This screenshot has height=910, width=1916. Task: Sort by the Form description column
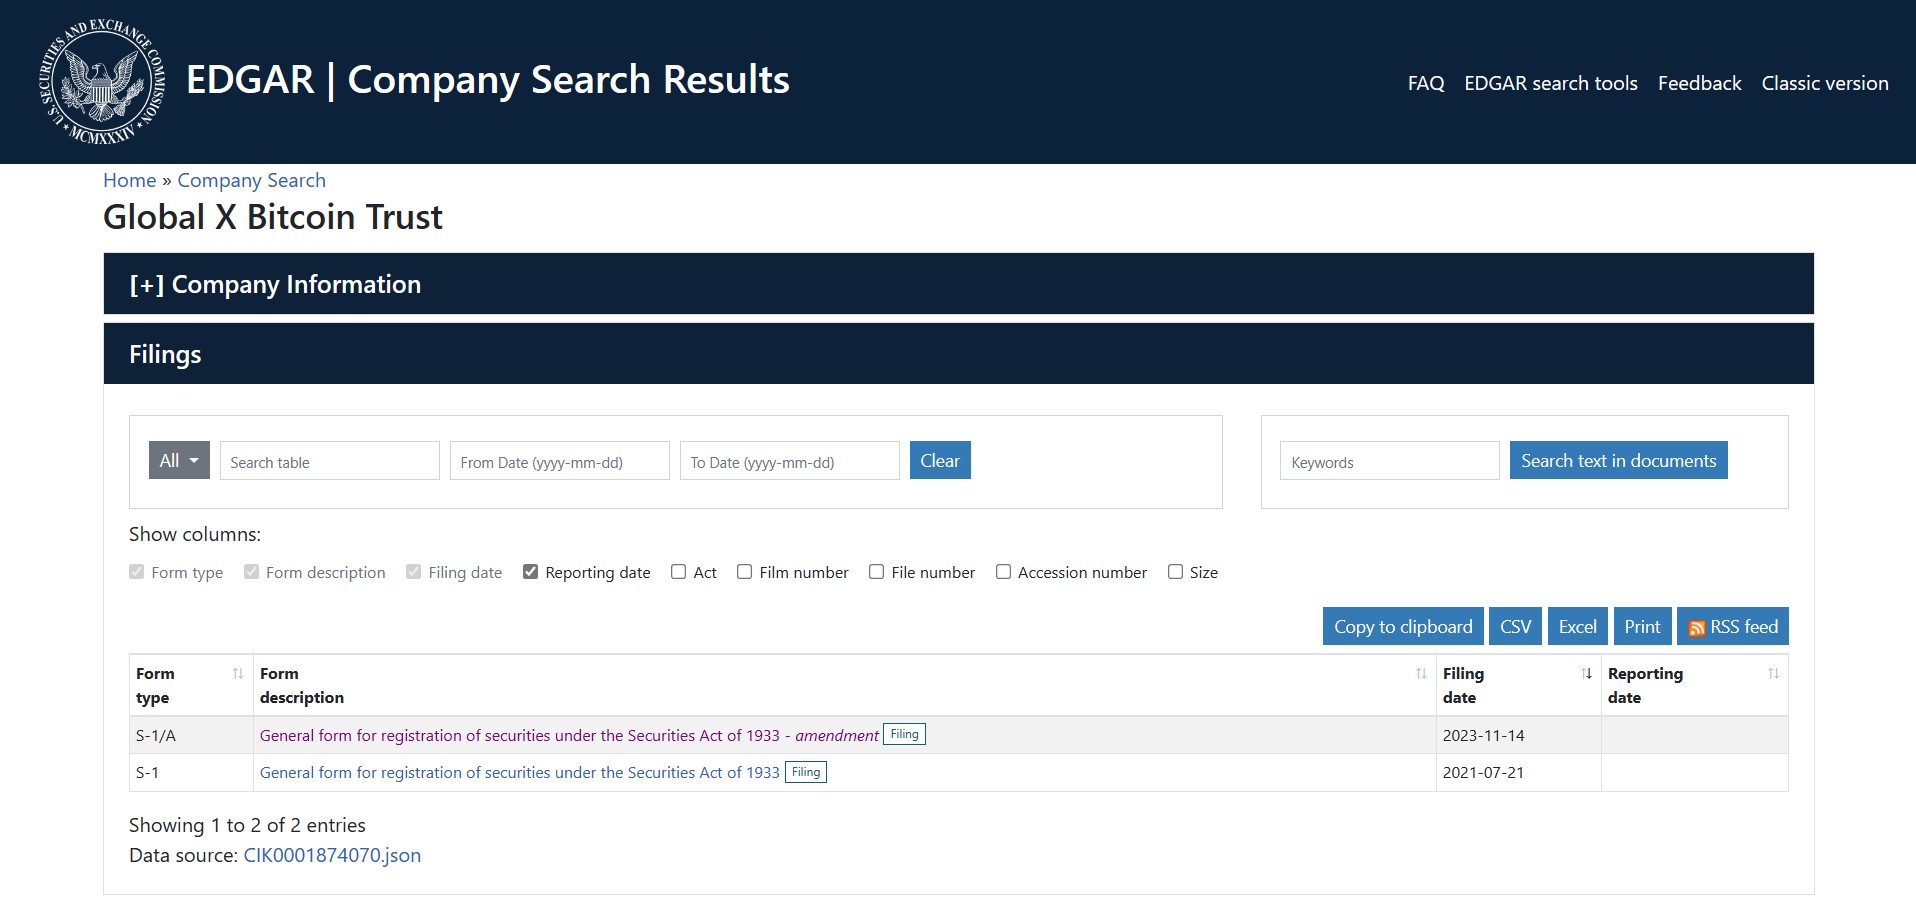844,686
